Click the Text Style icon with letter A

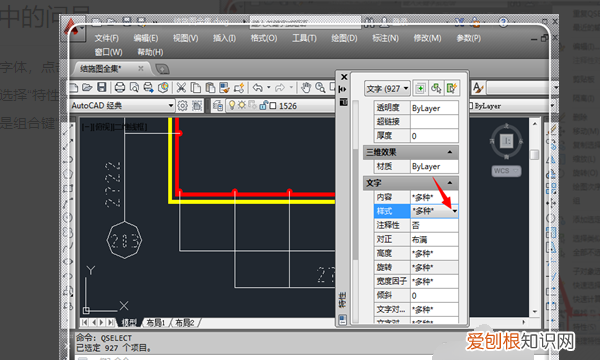click(478, 88)
